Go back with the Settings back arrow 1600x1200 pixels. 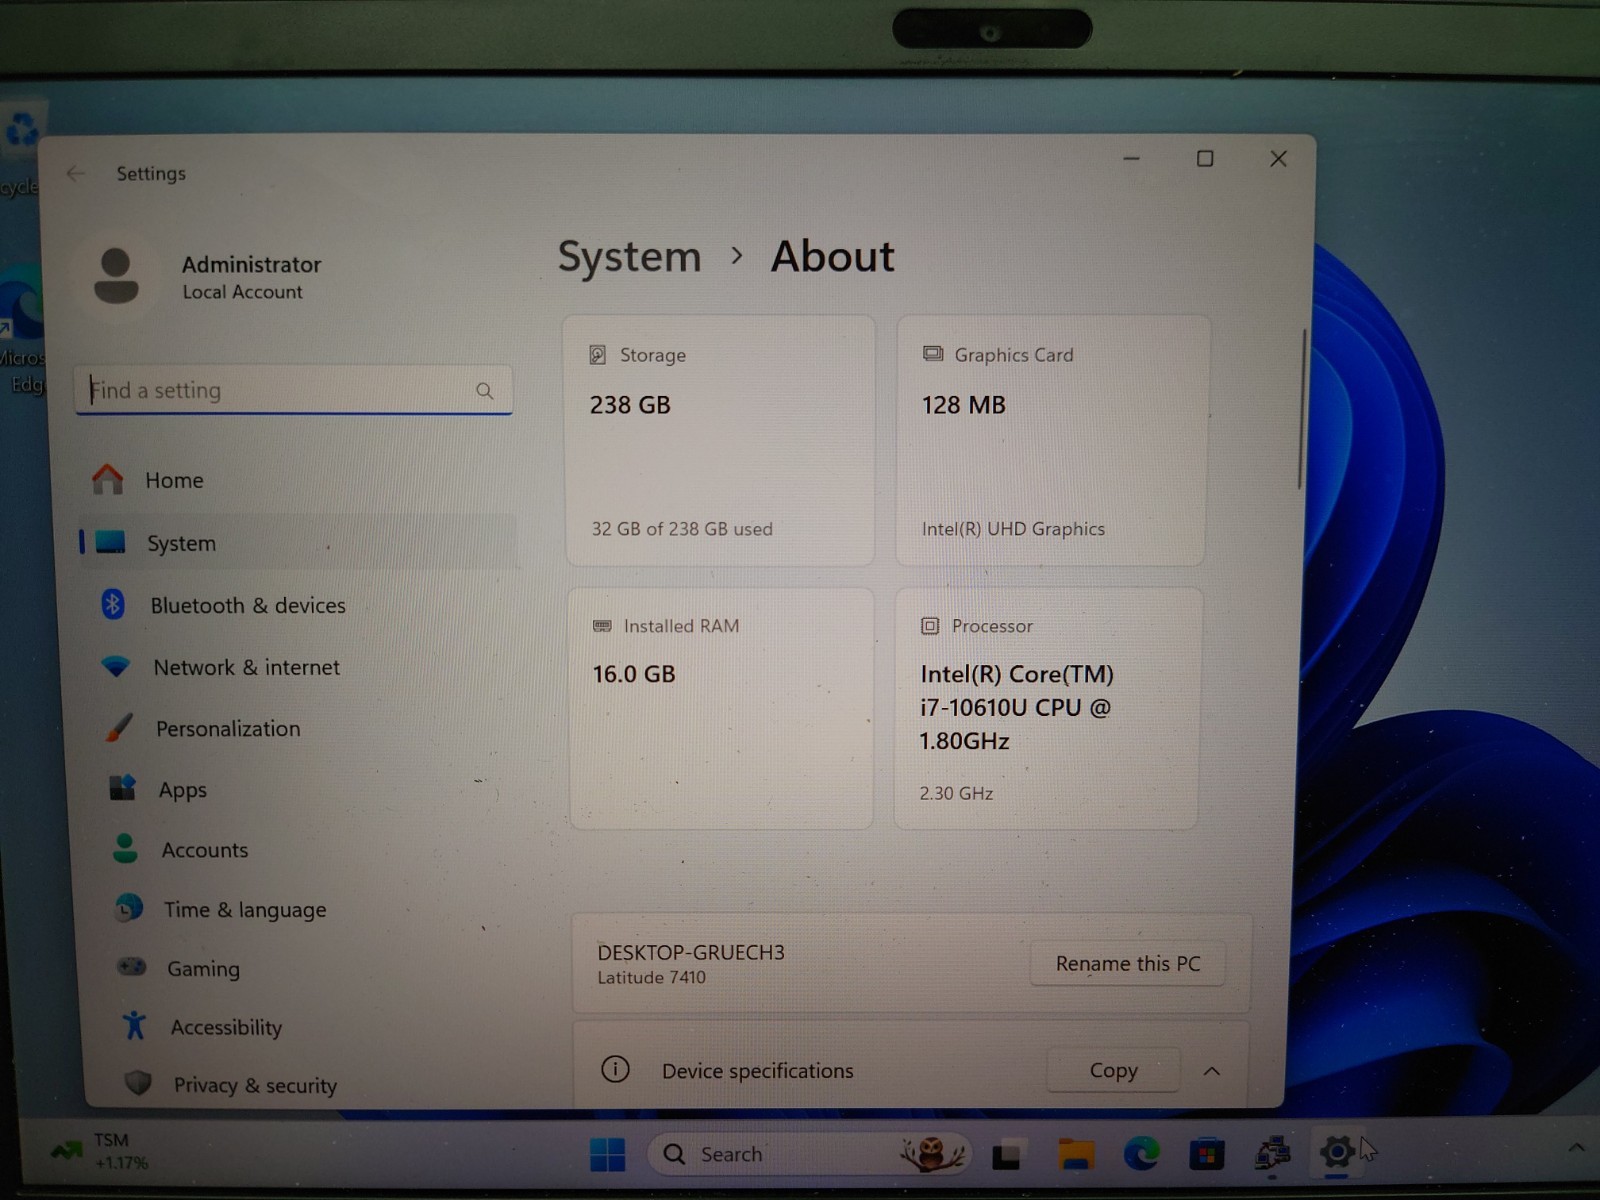click(75, 174)
